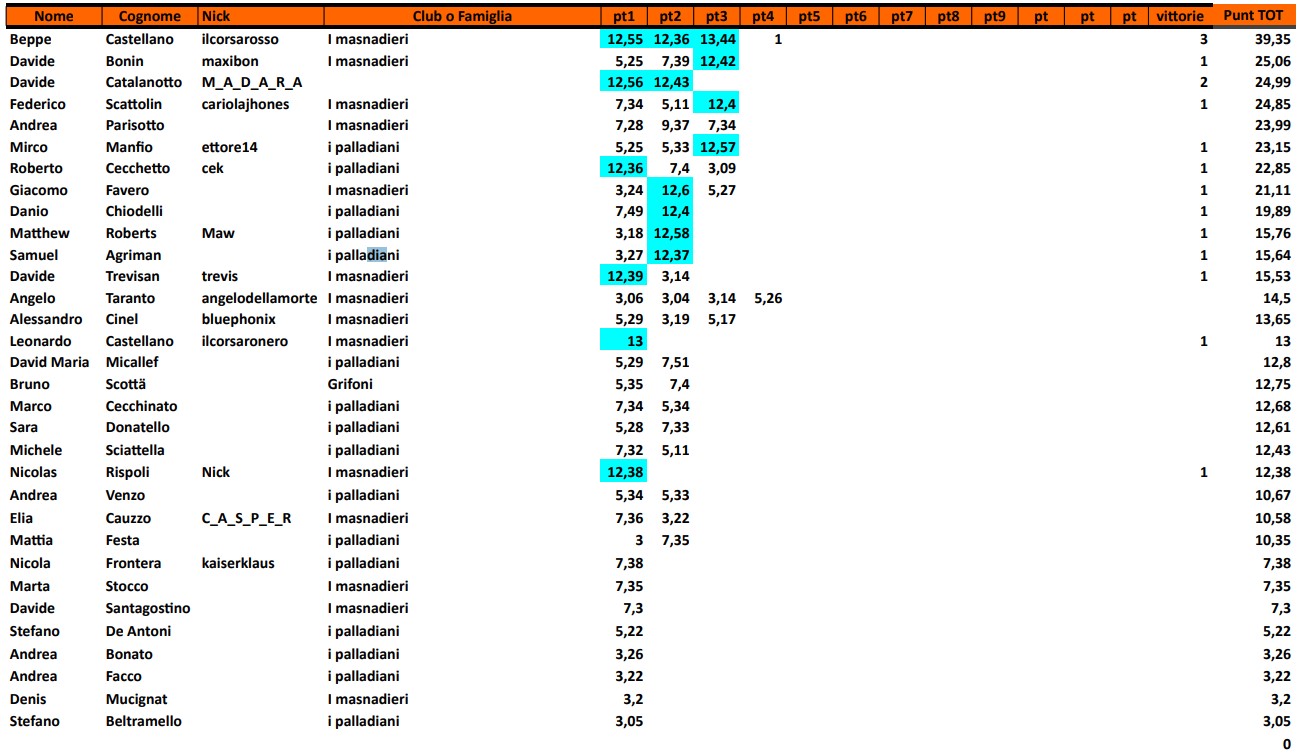Select total score 39,35
The height and width of the screenshot is (755, 1298).
click(1272, 39)
